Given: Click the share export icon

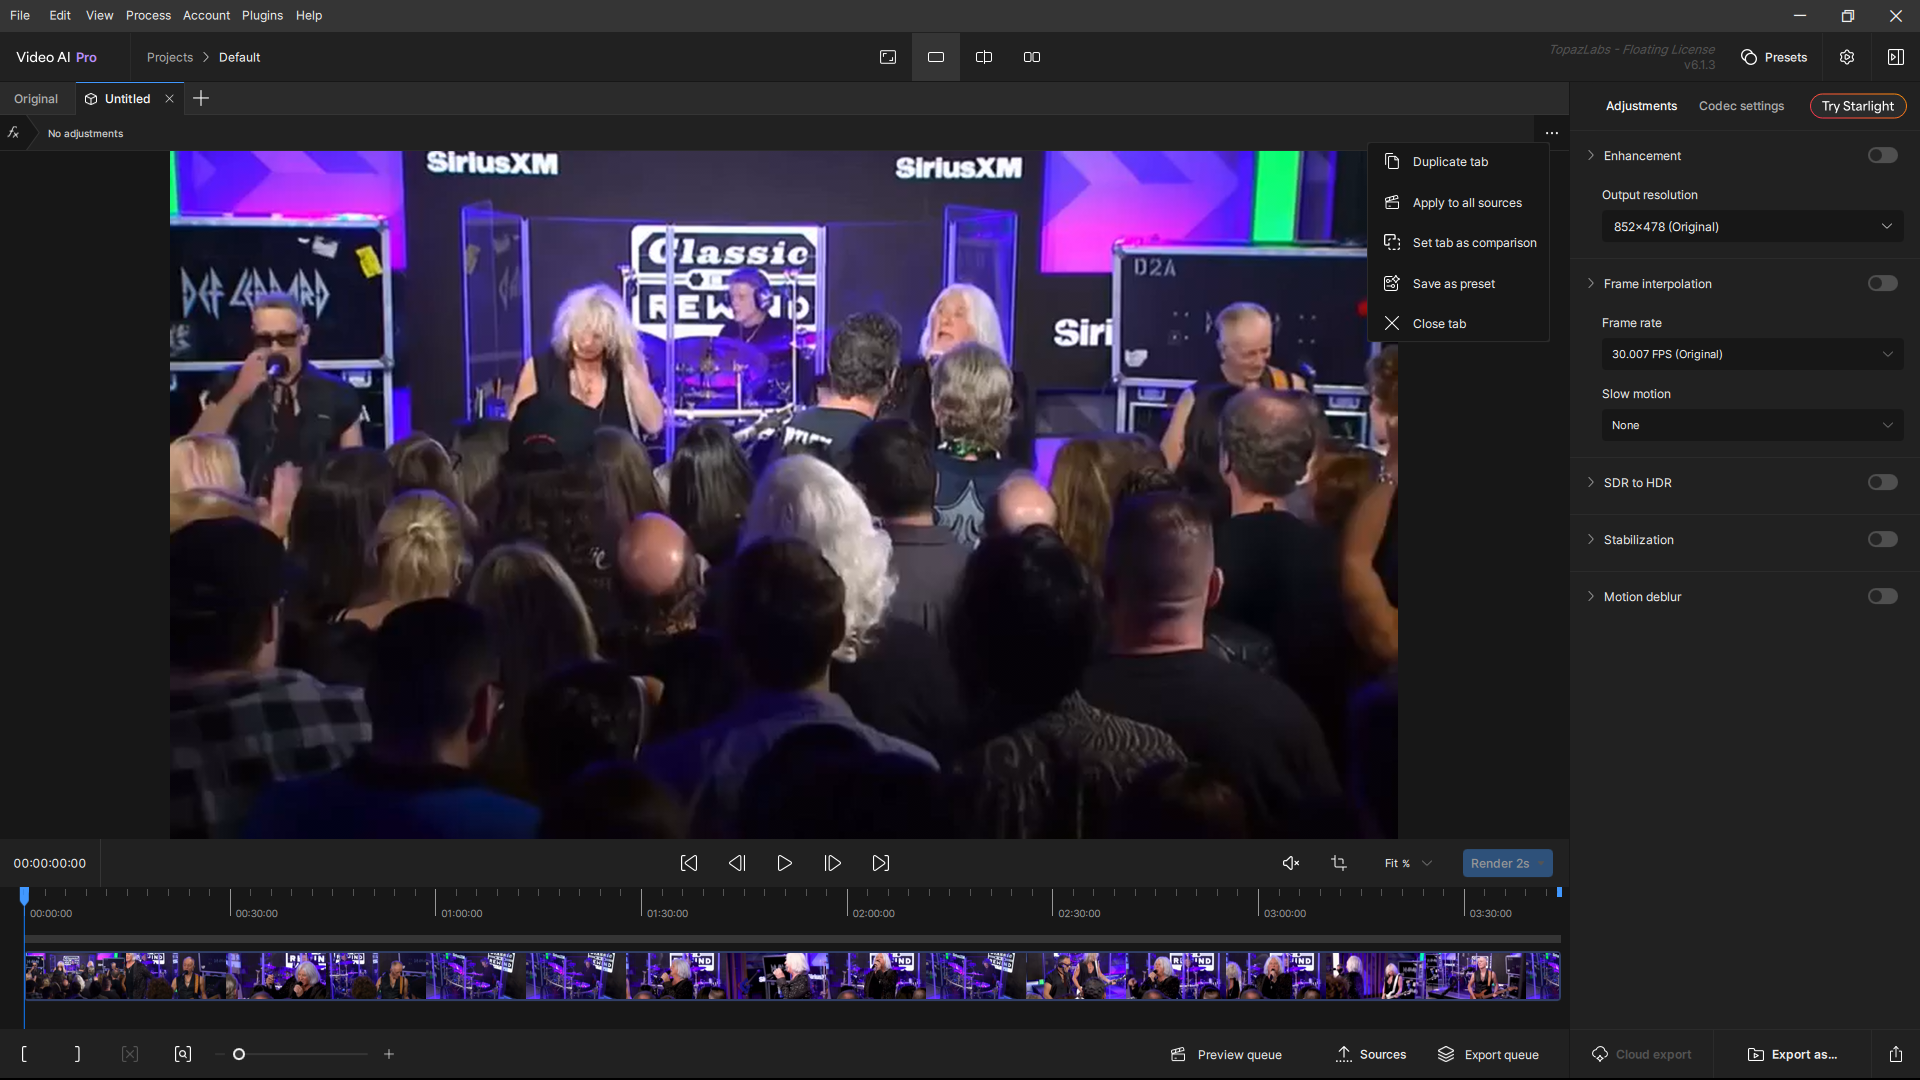Looking at the screenshot, I should coord(1896,1054).
